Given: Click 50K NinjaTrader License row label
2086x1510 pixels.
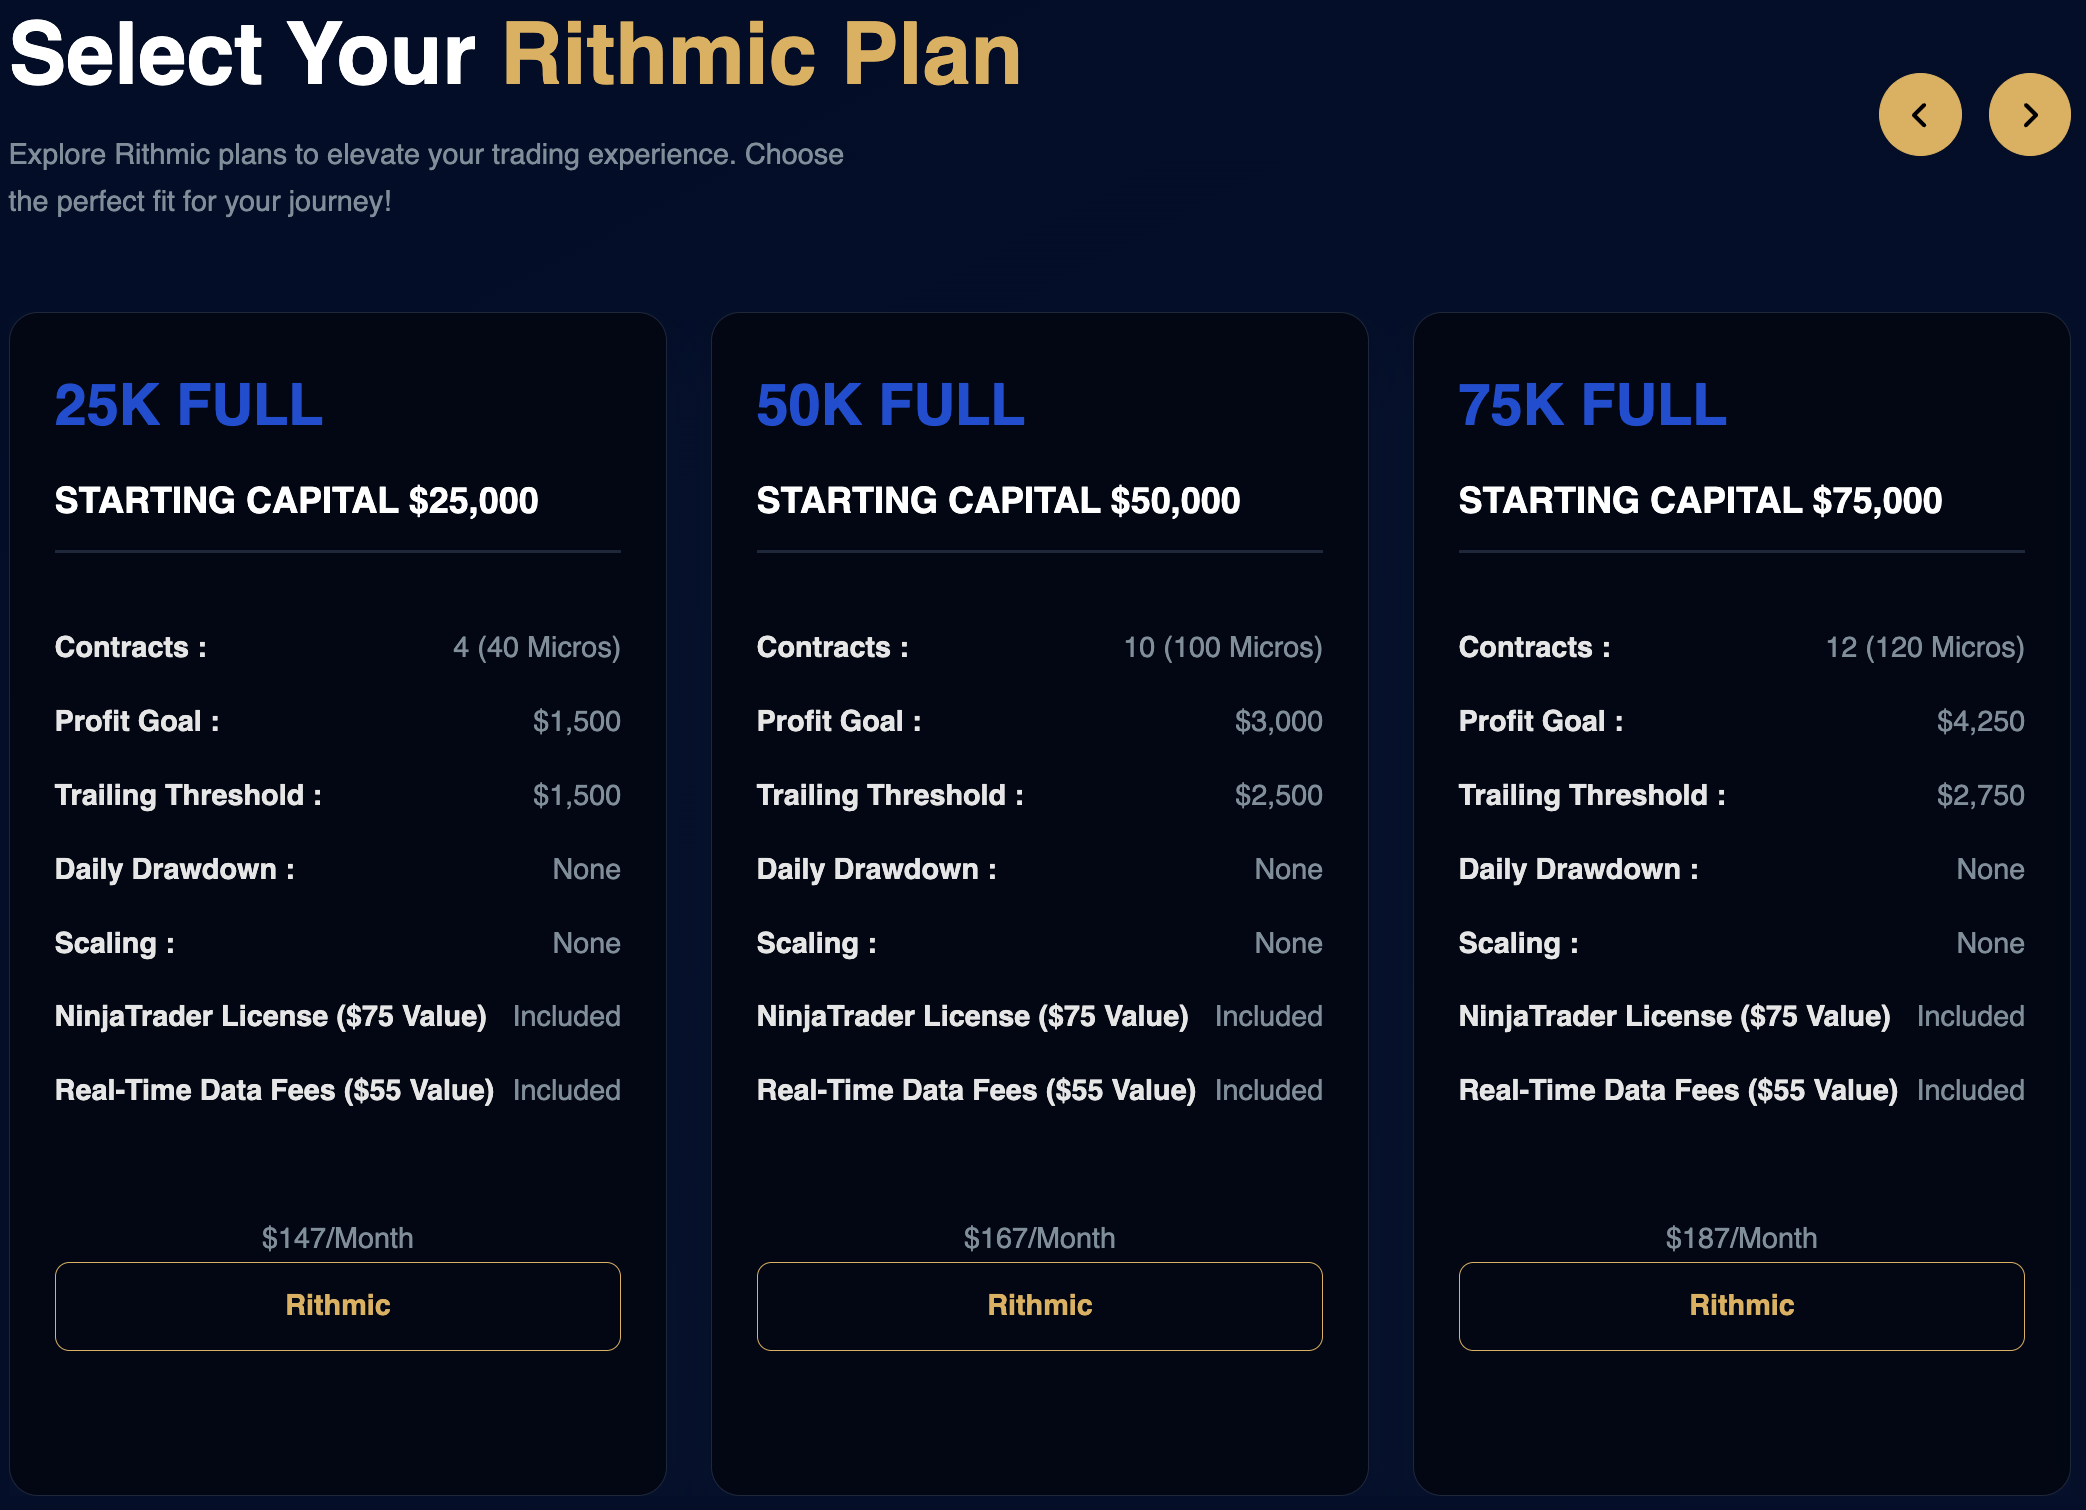Looking at the screenshot, I should click(973, 1016).
